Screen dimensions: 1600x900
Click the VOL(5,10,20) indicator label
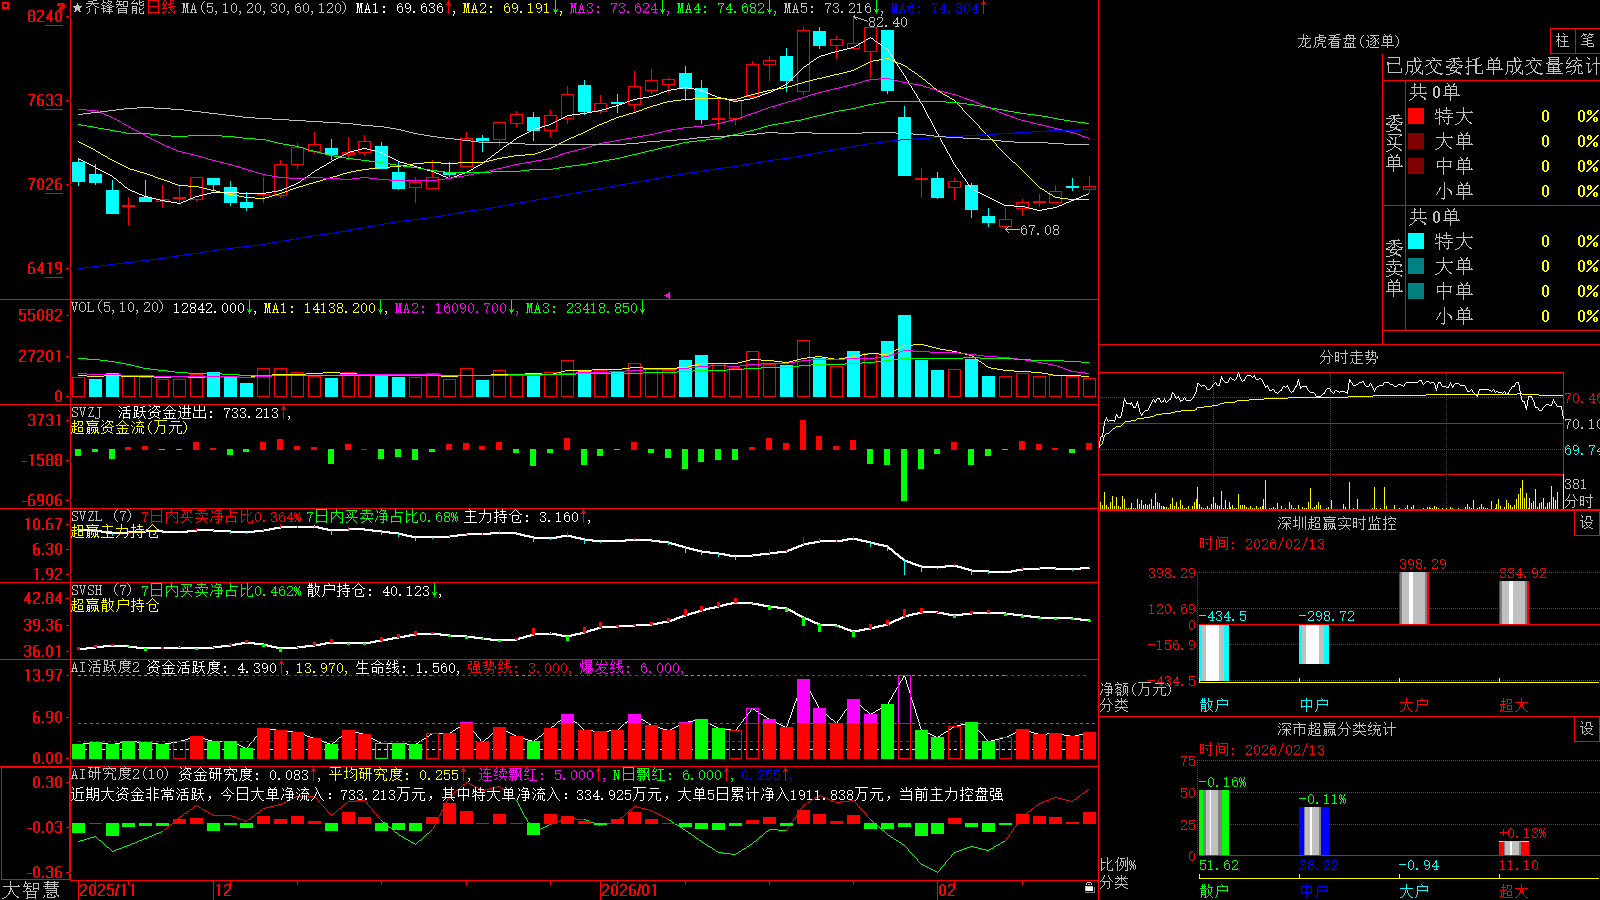pyautogui.click(x=117, y=307)
